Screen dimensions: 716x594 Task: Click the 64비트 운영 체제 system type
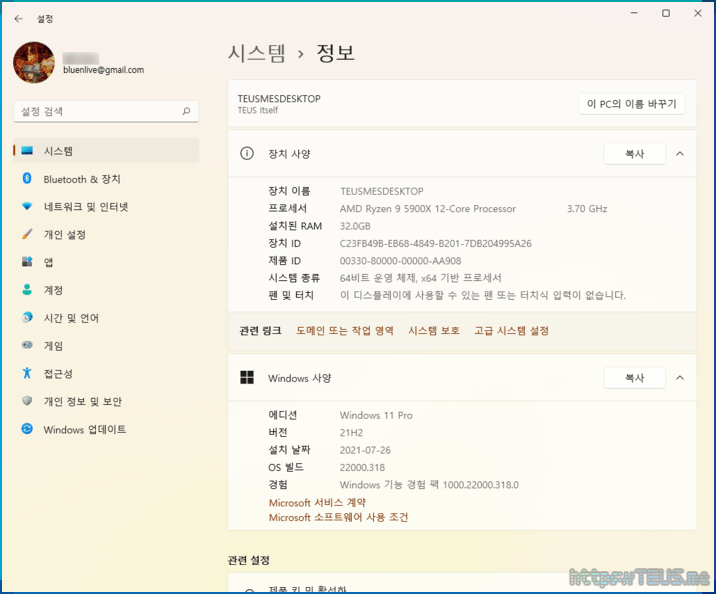tap(421, 278)
